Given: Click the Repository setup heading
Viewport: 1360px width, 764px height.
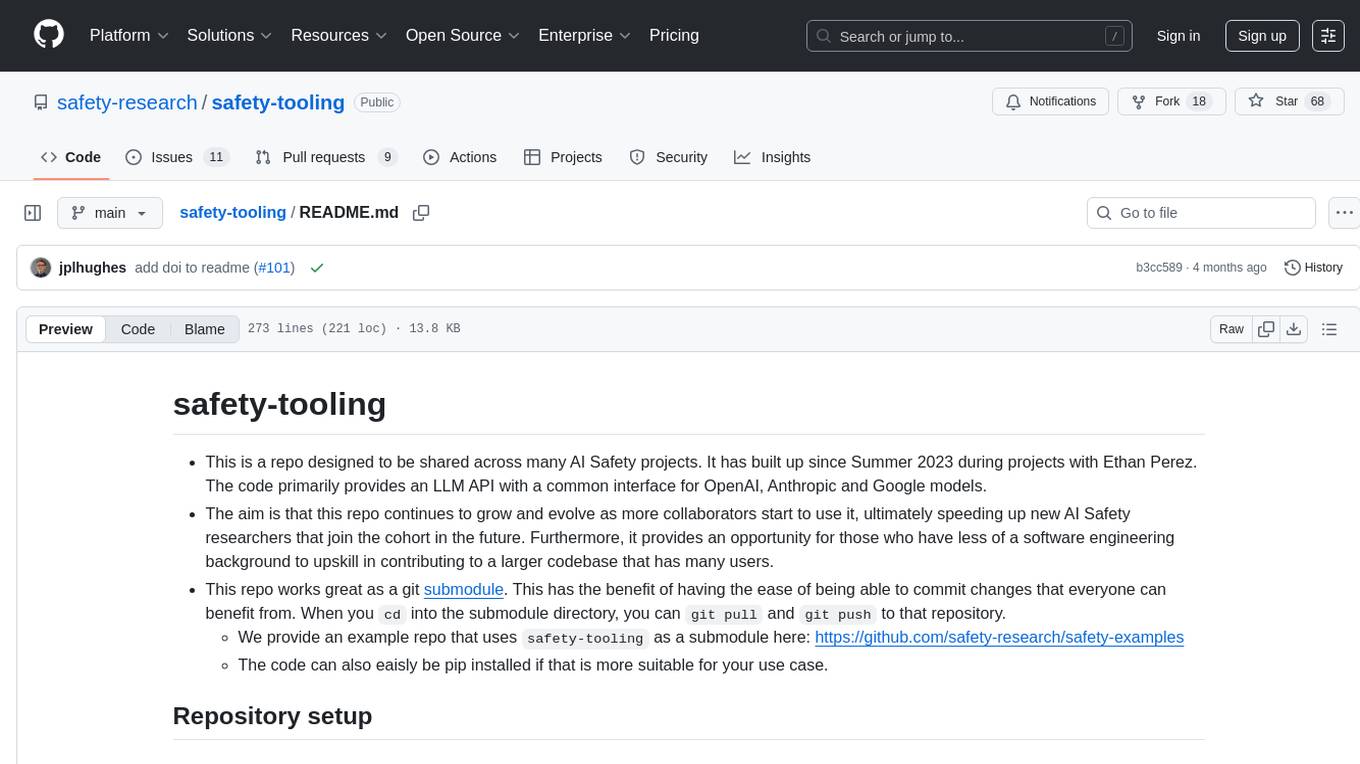Looking at the screenshot, I should point(273,716).
